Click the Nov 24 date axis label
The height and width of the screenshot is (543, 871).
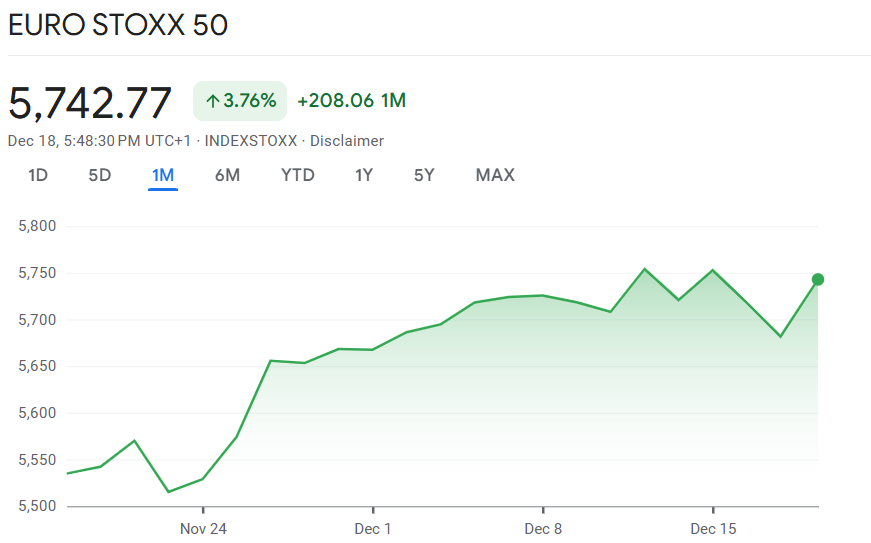(x=203, y=528)
